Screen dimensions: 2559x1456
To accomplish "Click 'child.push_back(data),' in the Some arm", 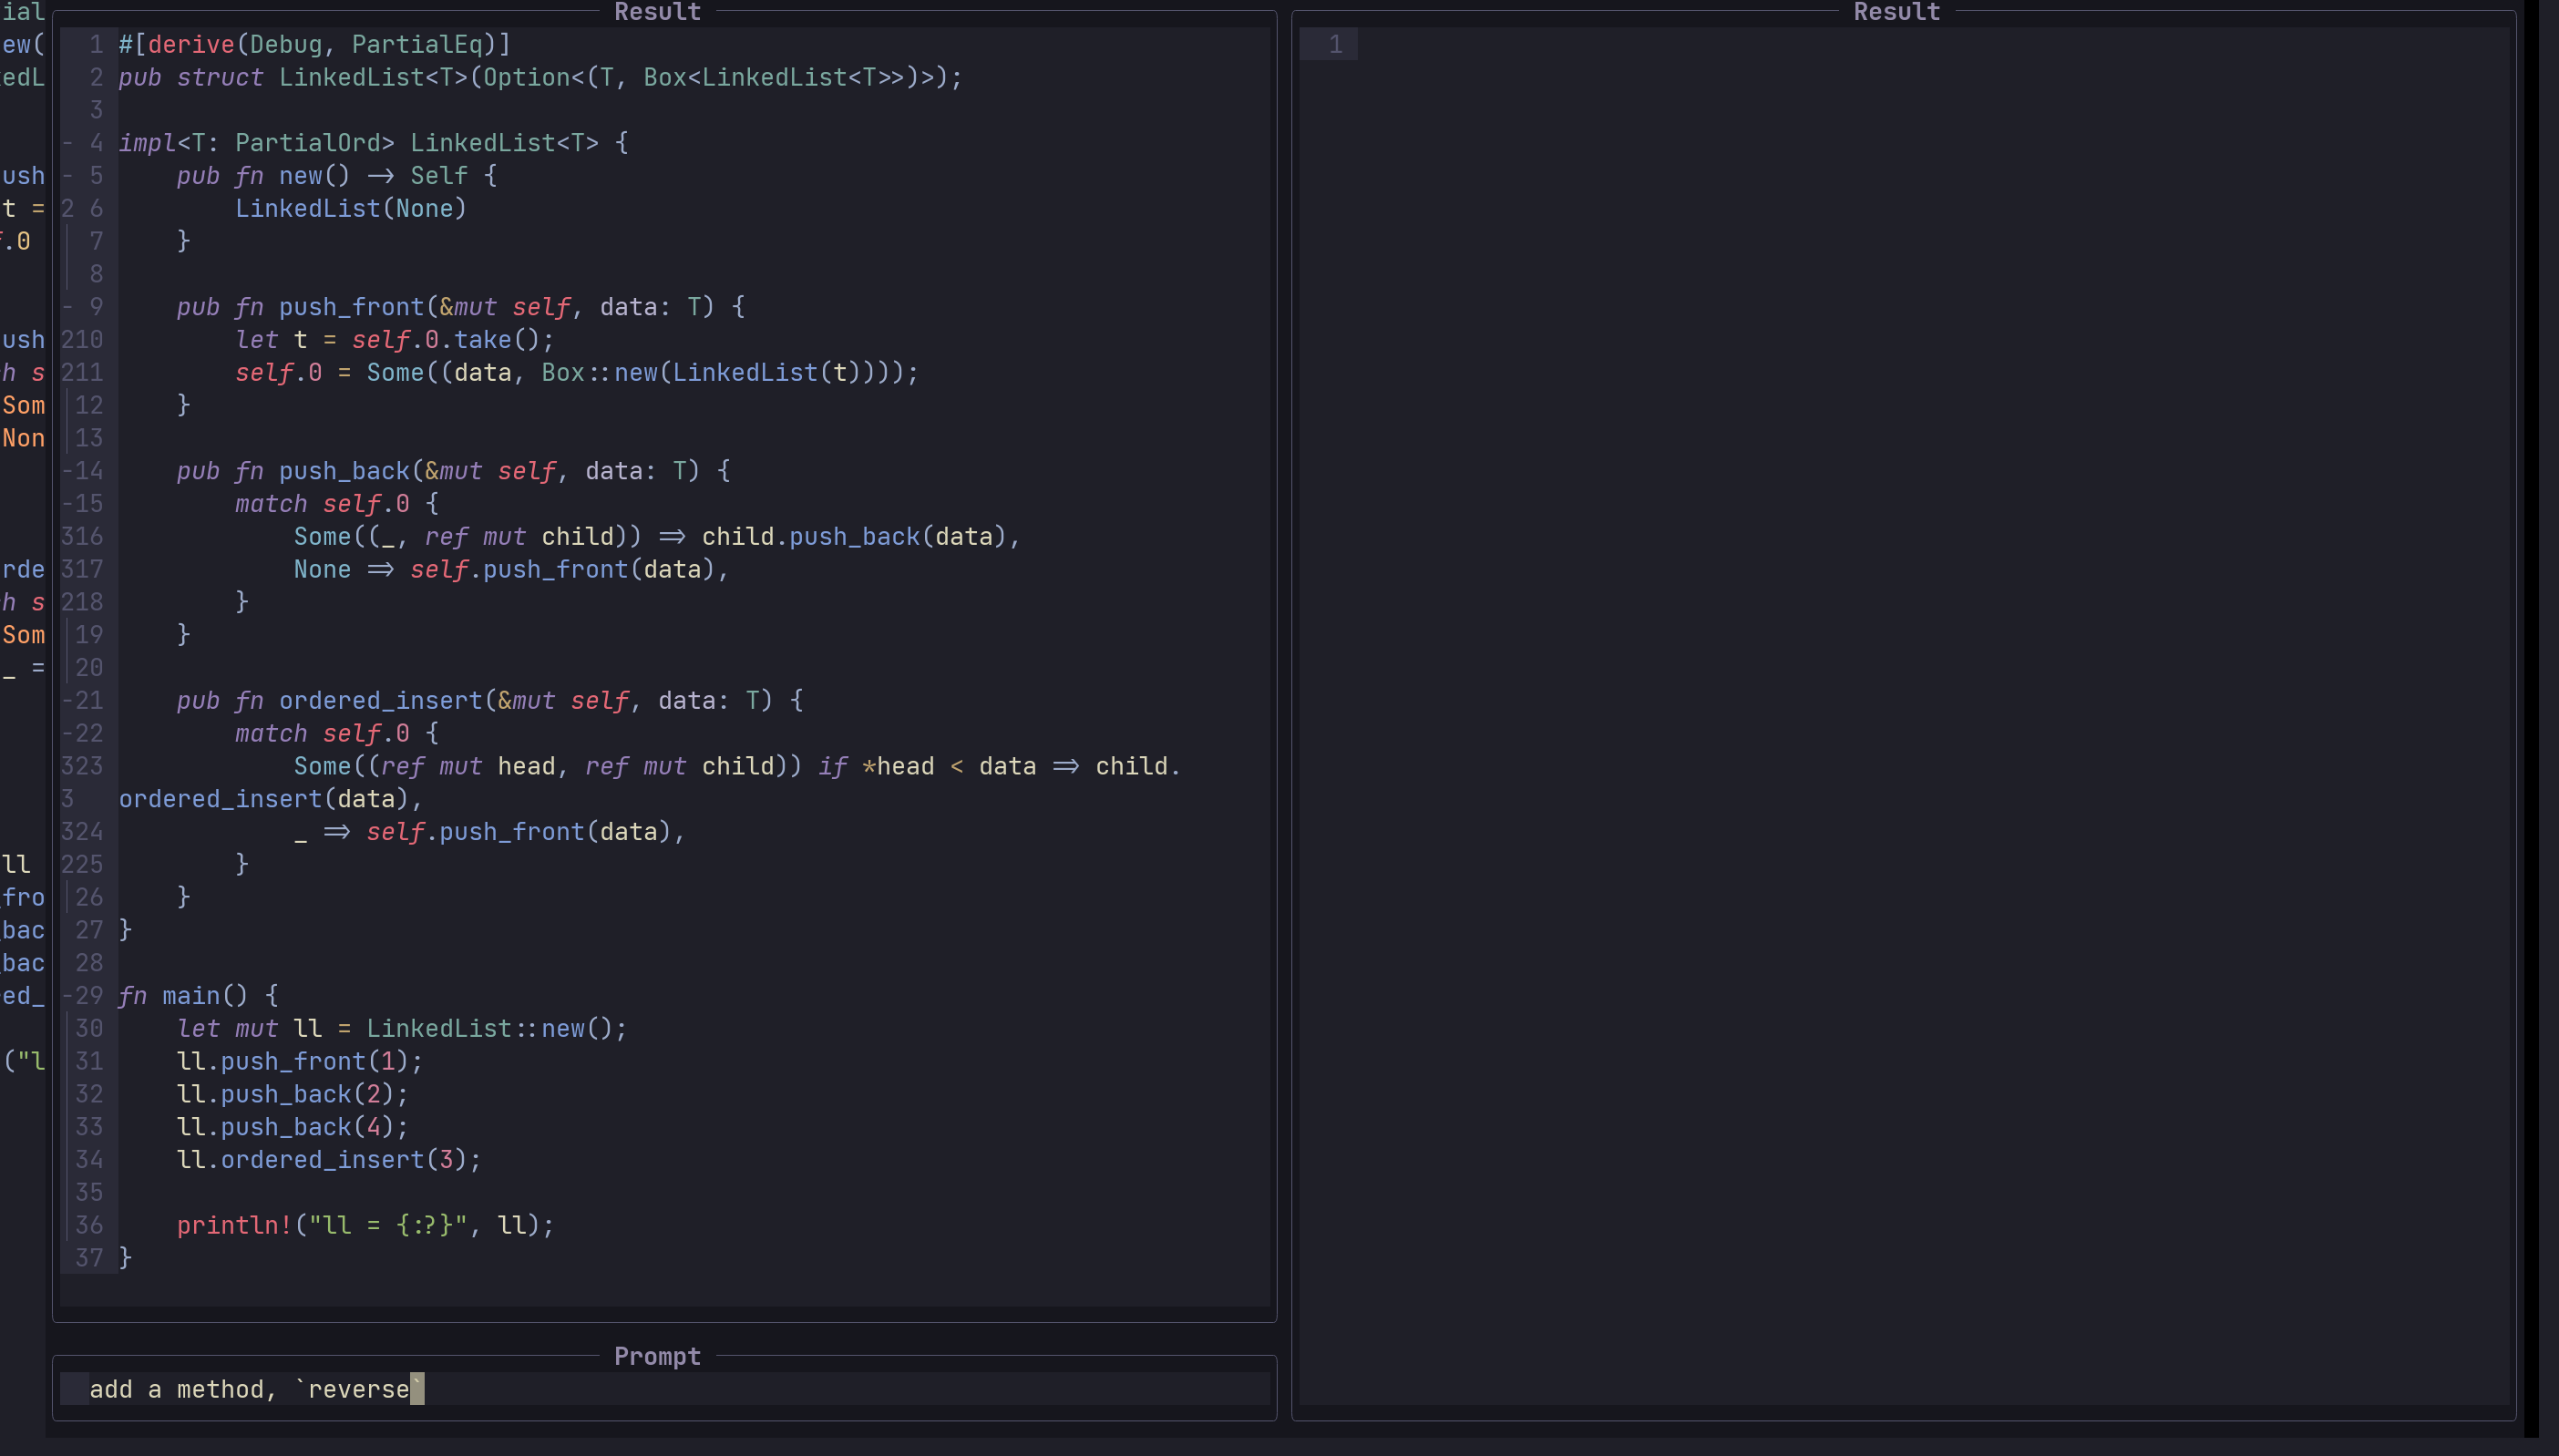I will 861,537.
